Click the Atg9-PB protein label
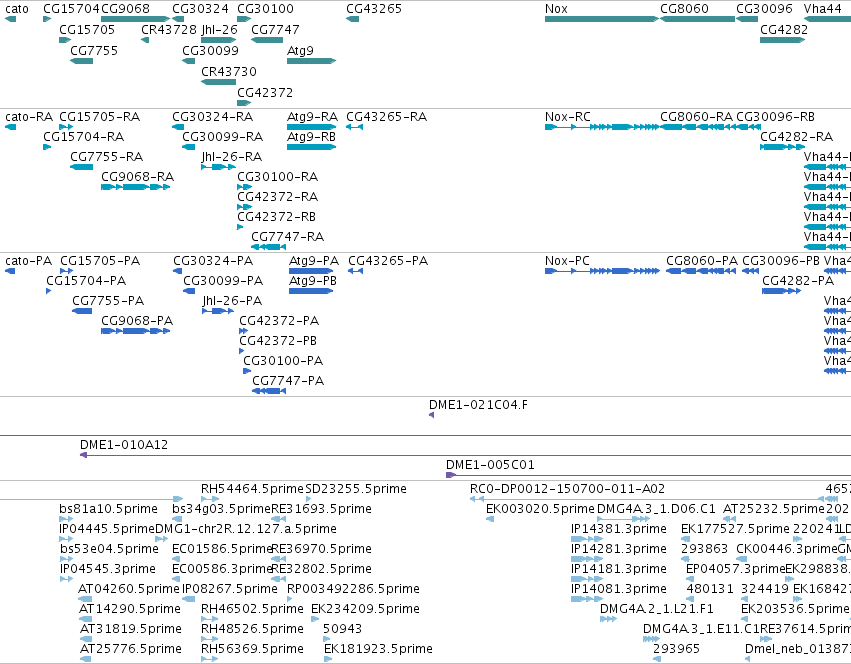The height and width of the screenshot is (664, 851). pyautogui.click(x=313, y=281)
